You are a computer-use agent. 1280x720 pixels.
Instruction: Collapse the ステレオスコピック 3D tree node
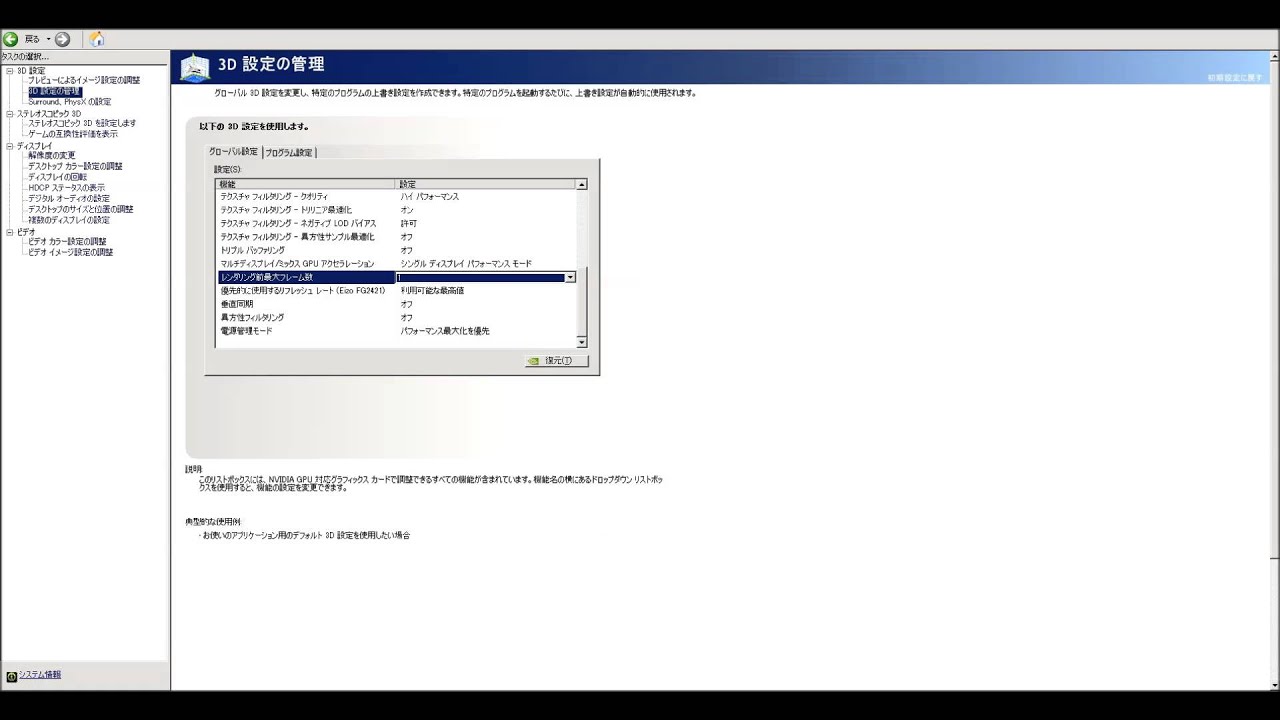9,114
